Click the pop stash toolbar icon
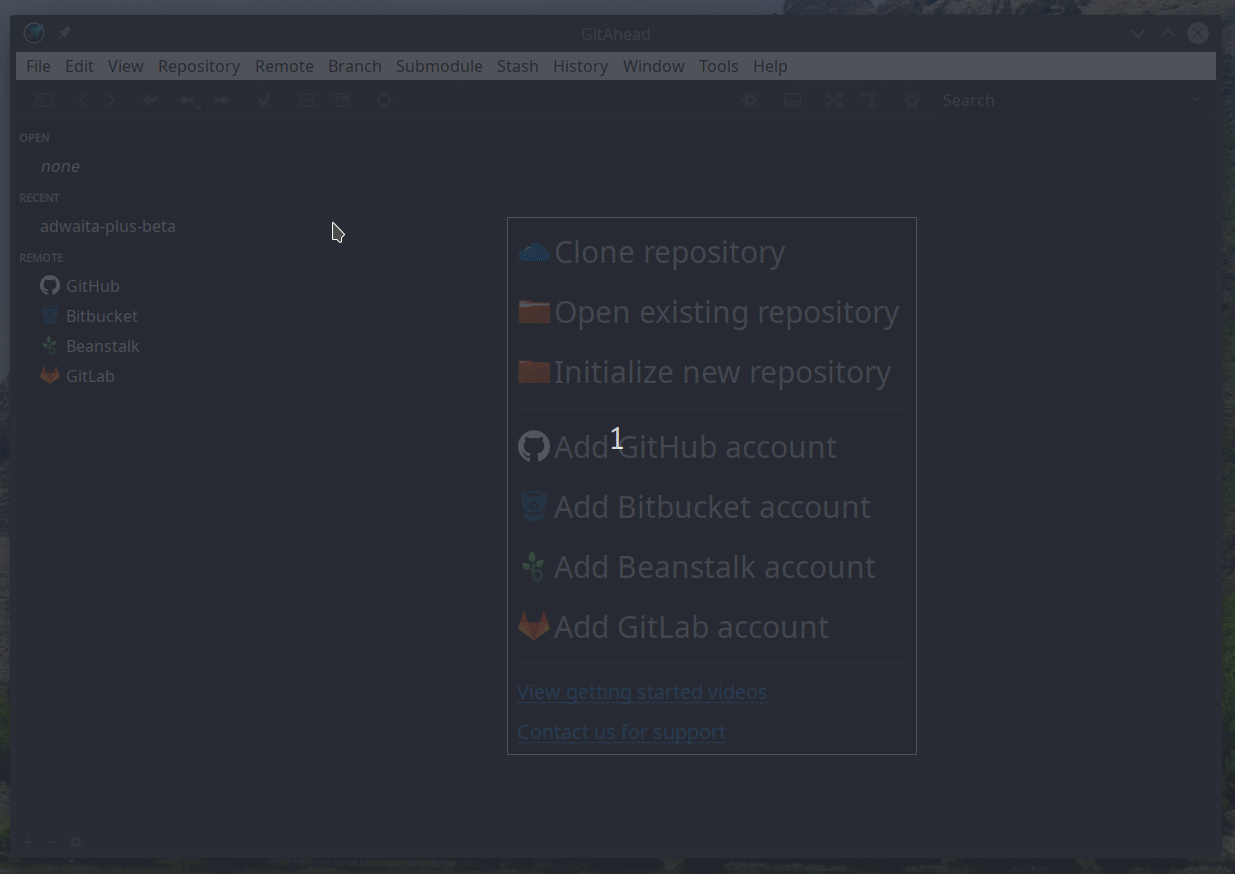Image resolution: width=1235 pixels, height=874 pixels. [x=342, y=100]
